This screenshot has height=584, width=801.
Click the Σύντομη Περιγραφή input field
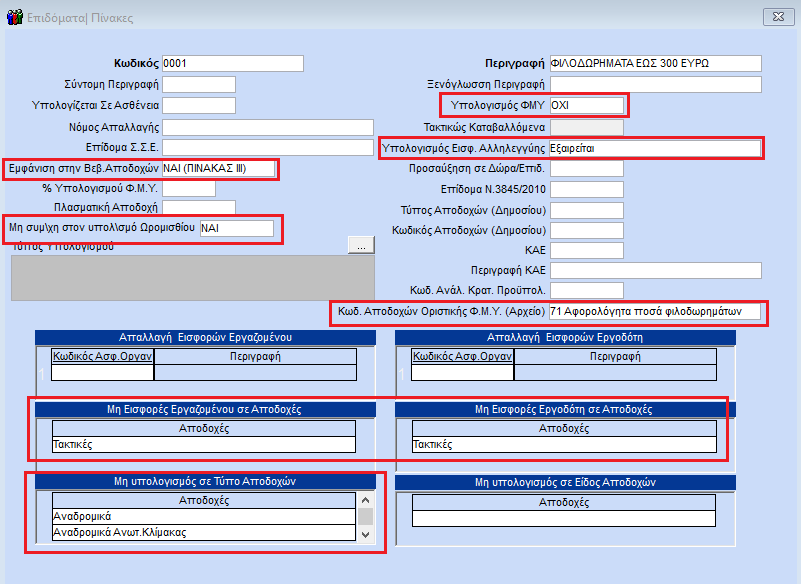pos(198,85)
